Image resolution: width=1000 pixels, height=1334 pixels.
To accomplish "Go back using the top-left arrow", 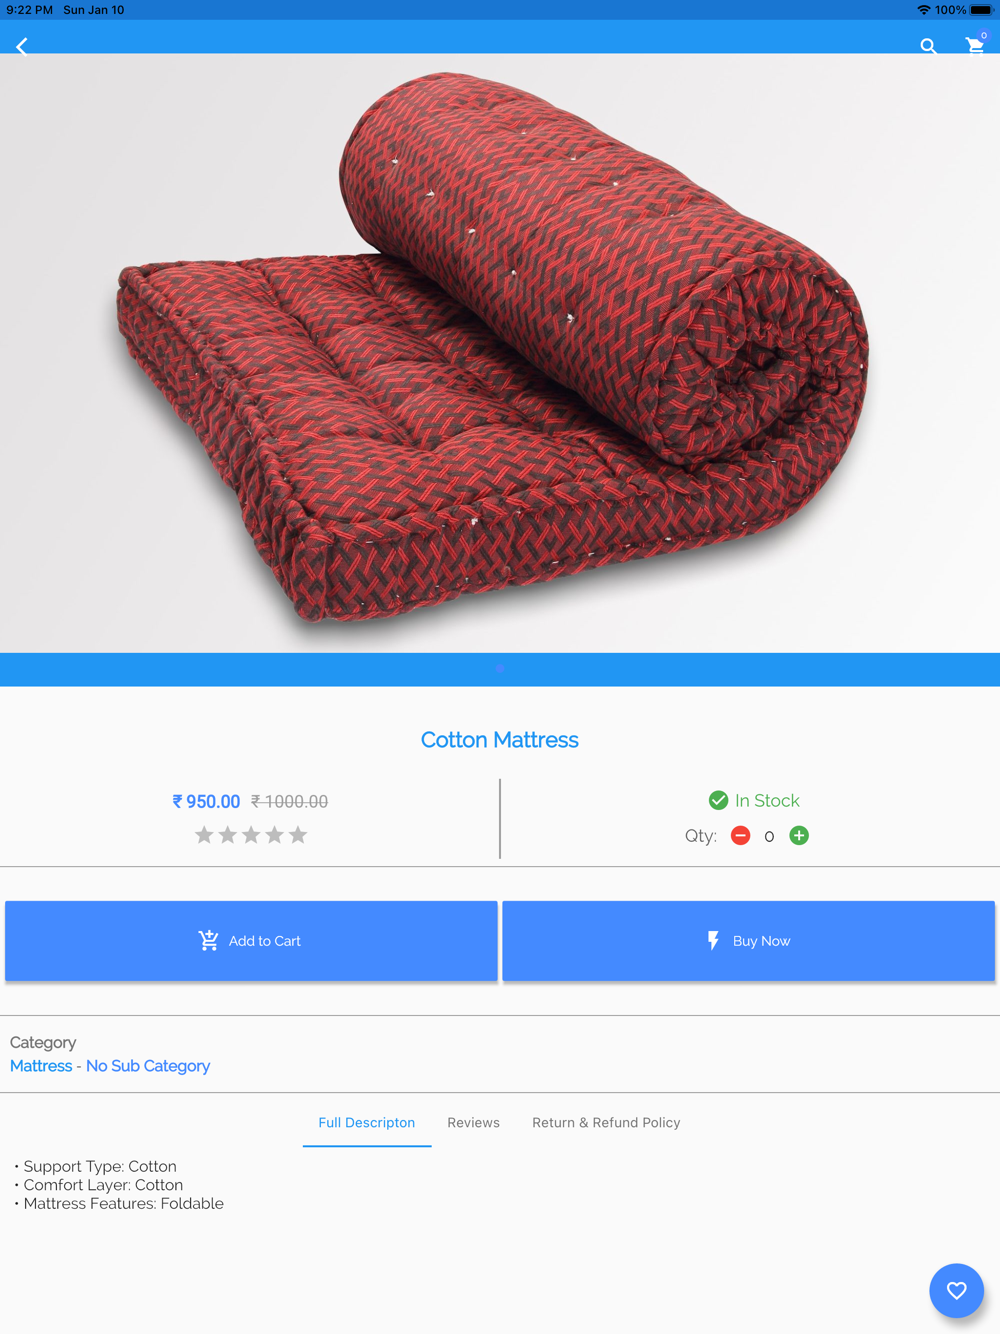I will tap(22, 46).
